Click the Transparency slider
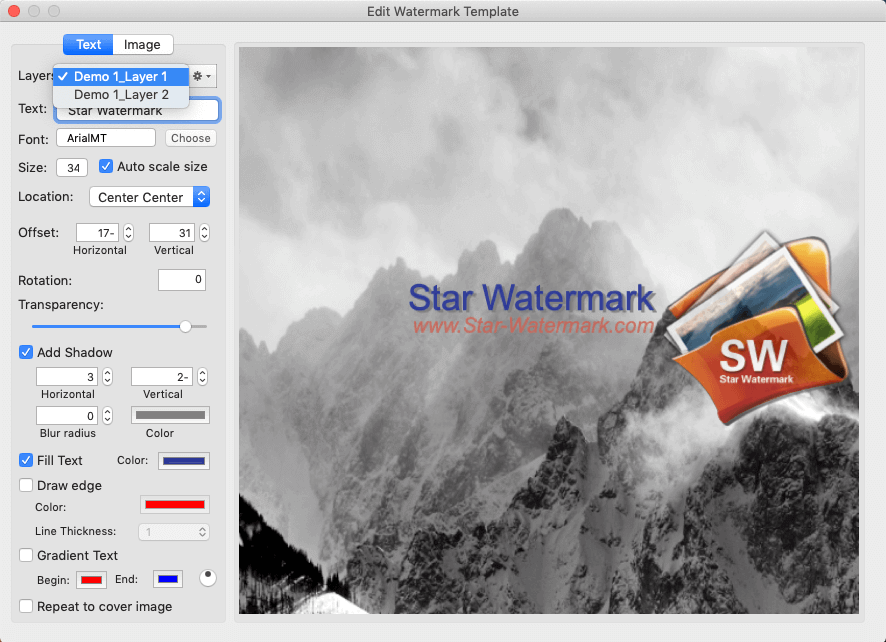Image resolution: width=886 pixels, height=642 pixels. click(119, 327)
